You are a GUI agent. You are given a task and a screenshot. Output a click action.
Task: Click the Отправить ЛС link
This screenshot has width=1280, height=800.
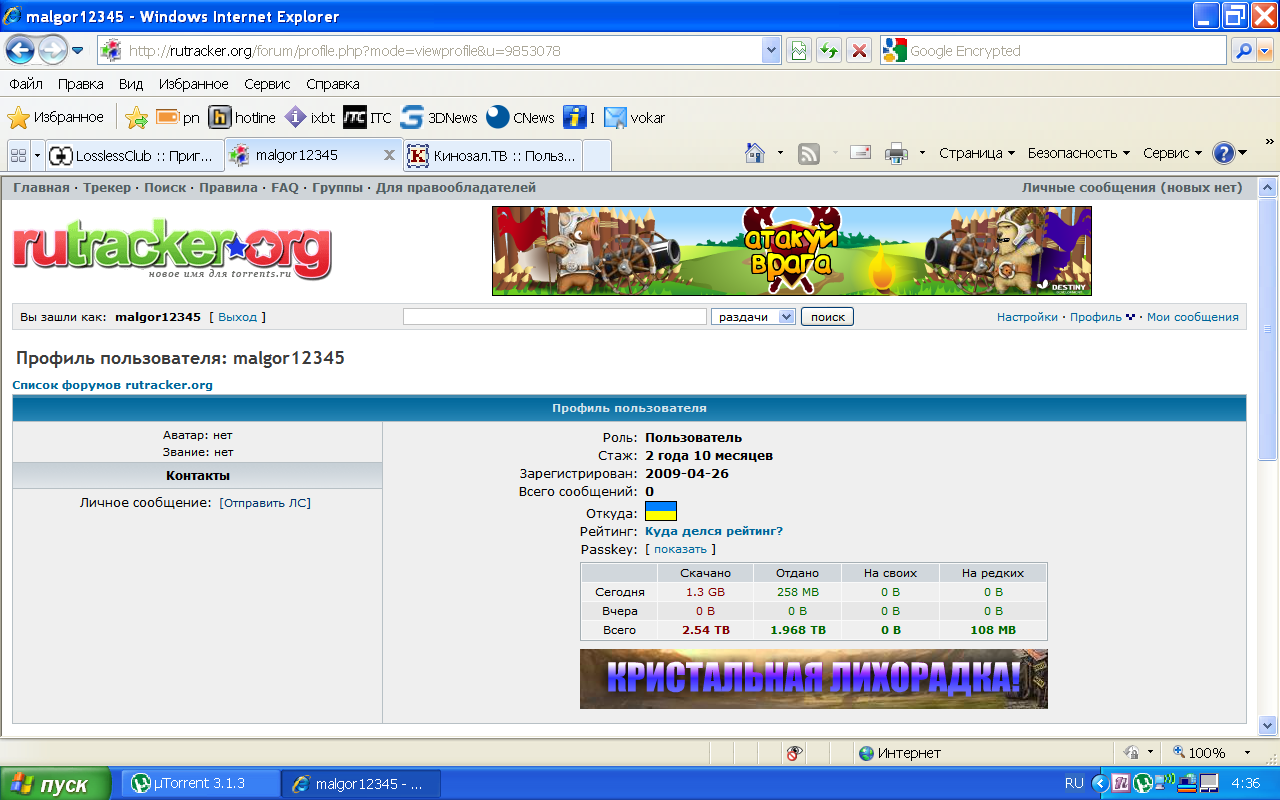[265, 503]
